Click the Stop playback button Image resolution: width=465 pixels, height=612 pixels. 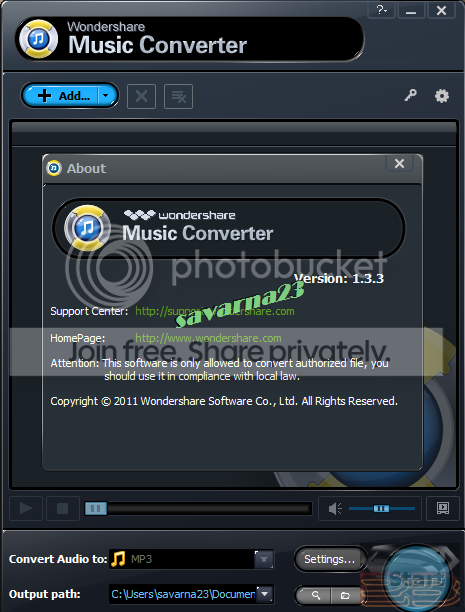tap(62, 508)
